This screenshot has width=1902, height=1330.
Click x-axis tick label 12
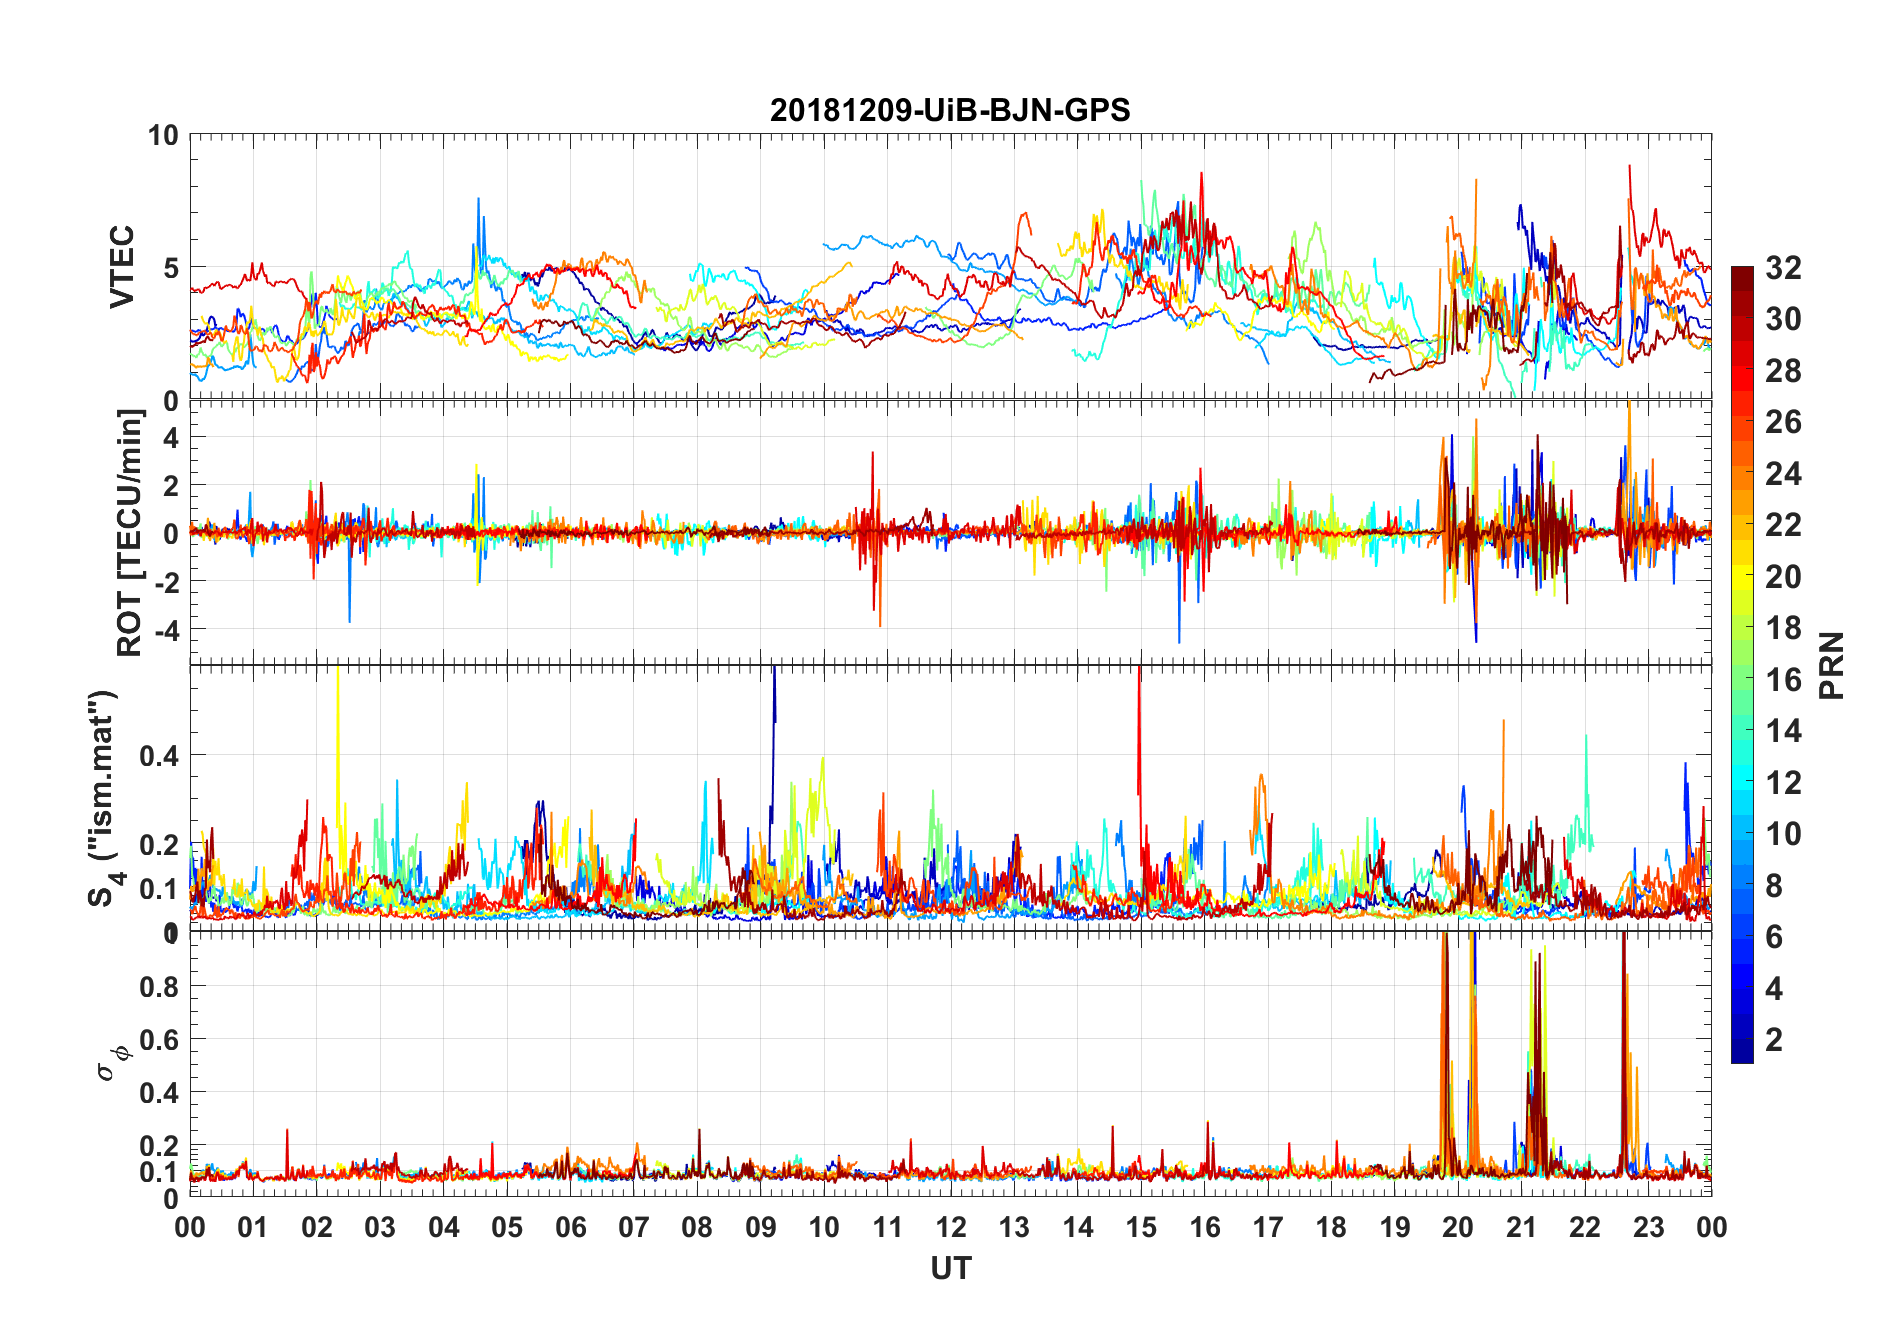[x=951, y=1227]
